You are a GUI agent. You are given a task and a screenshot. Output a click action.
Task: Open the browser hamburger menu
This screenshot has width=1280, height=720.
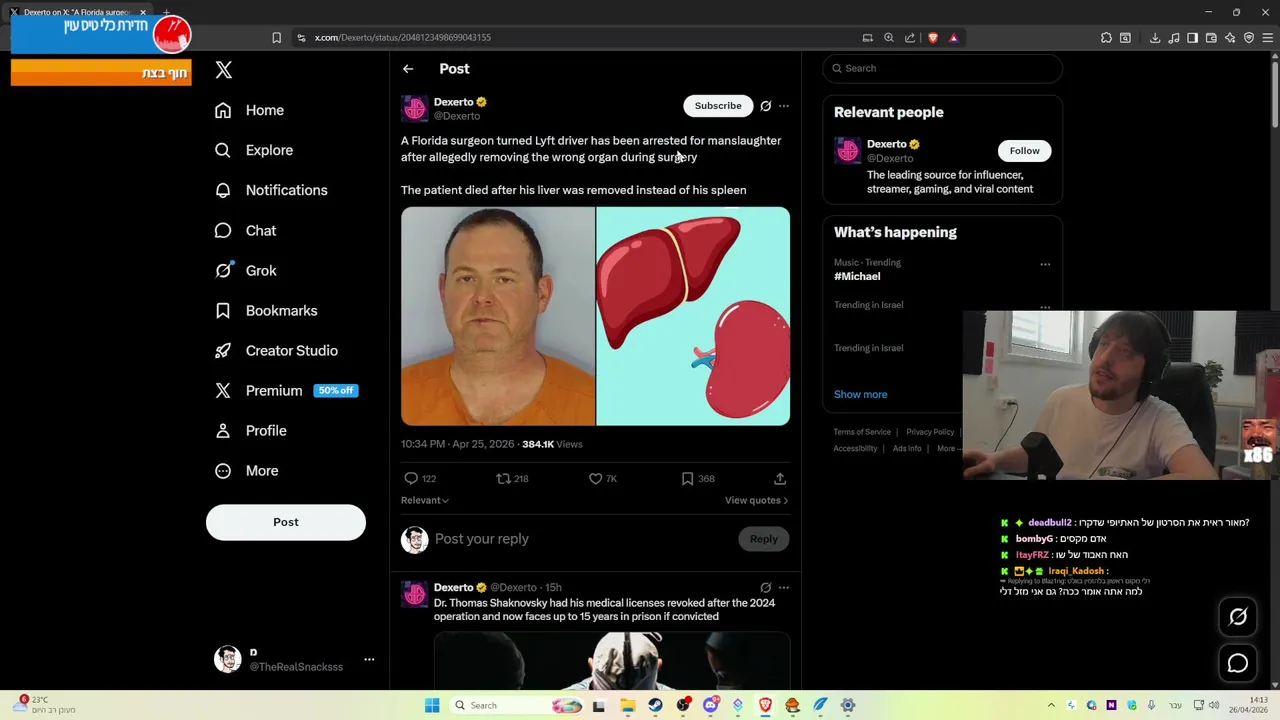pos(1269,38)
